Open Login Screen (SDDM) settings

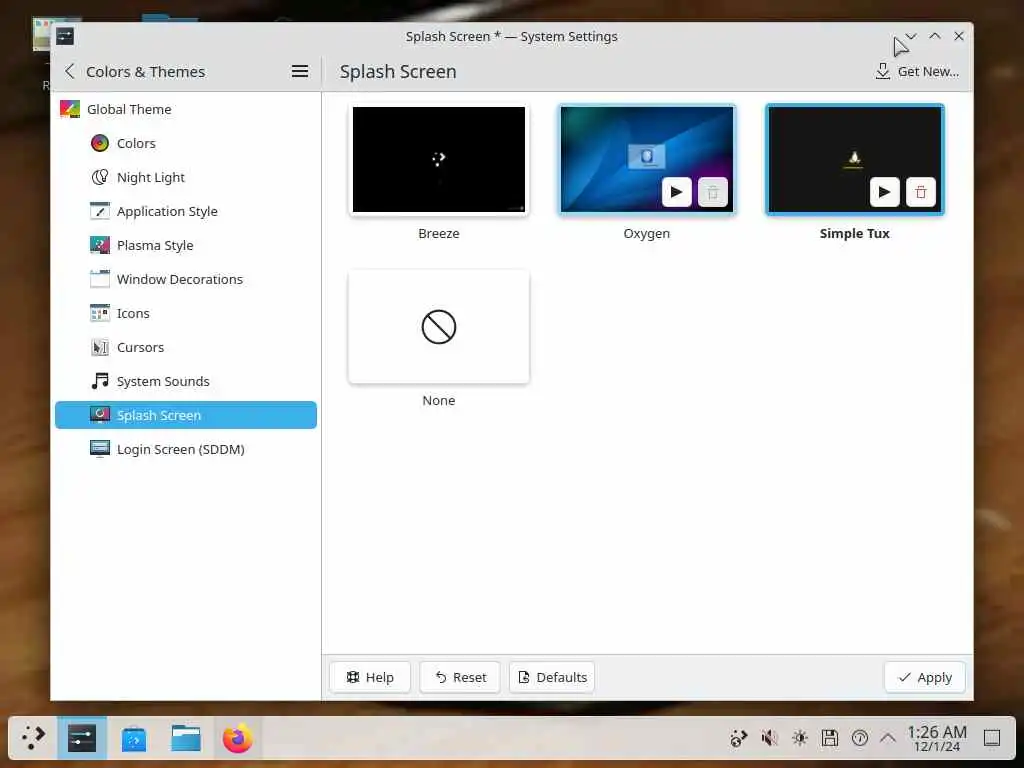[x=186, y=449]
